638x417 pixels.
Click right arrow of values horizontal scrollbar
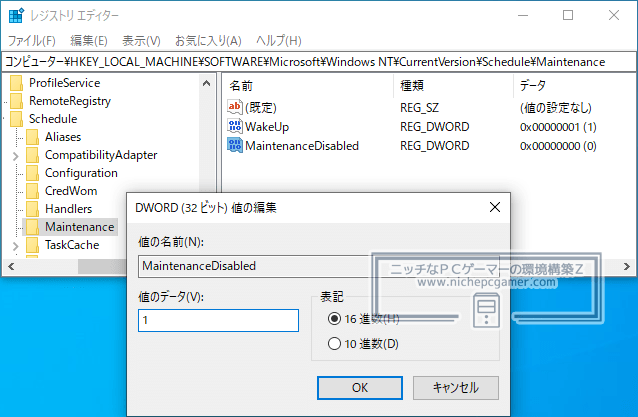point(627,266)
